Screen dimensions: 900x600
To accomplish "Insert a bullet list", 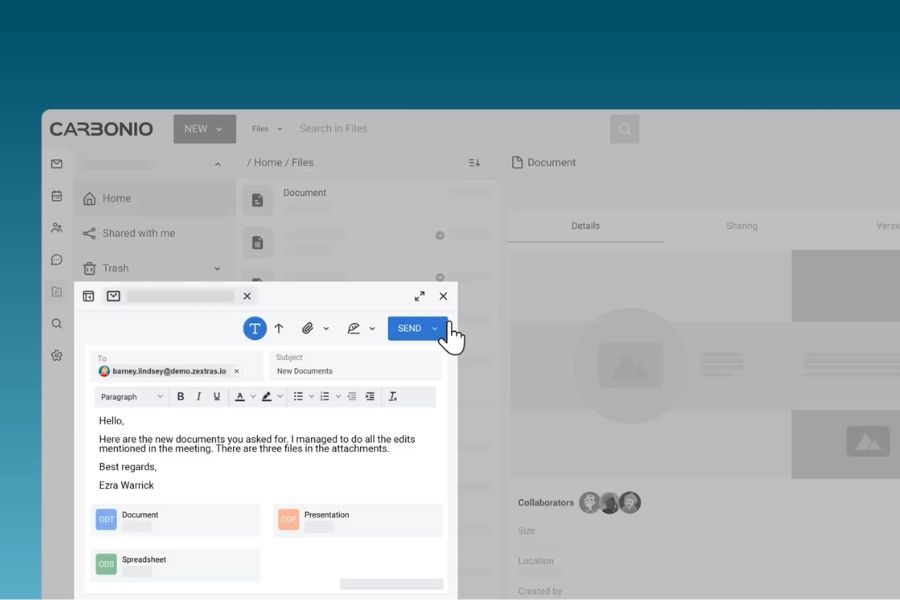I will tap(298, 397).
